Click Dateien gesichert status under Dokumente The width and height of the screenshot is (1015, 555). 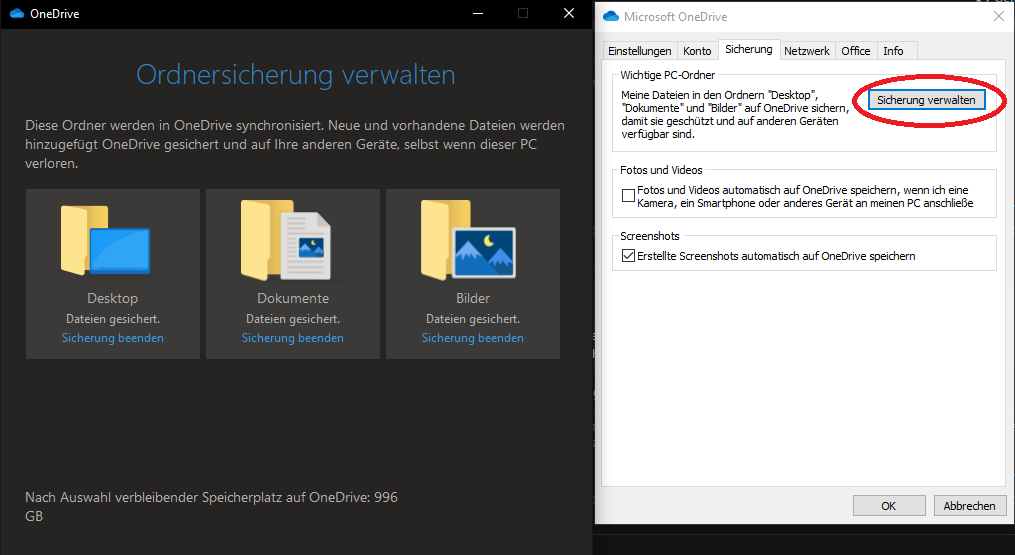293,319
